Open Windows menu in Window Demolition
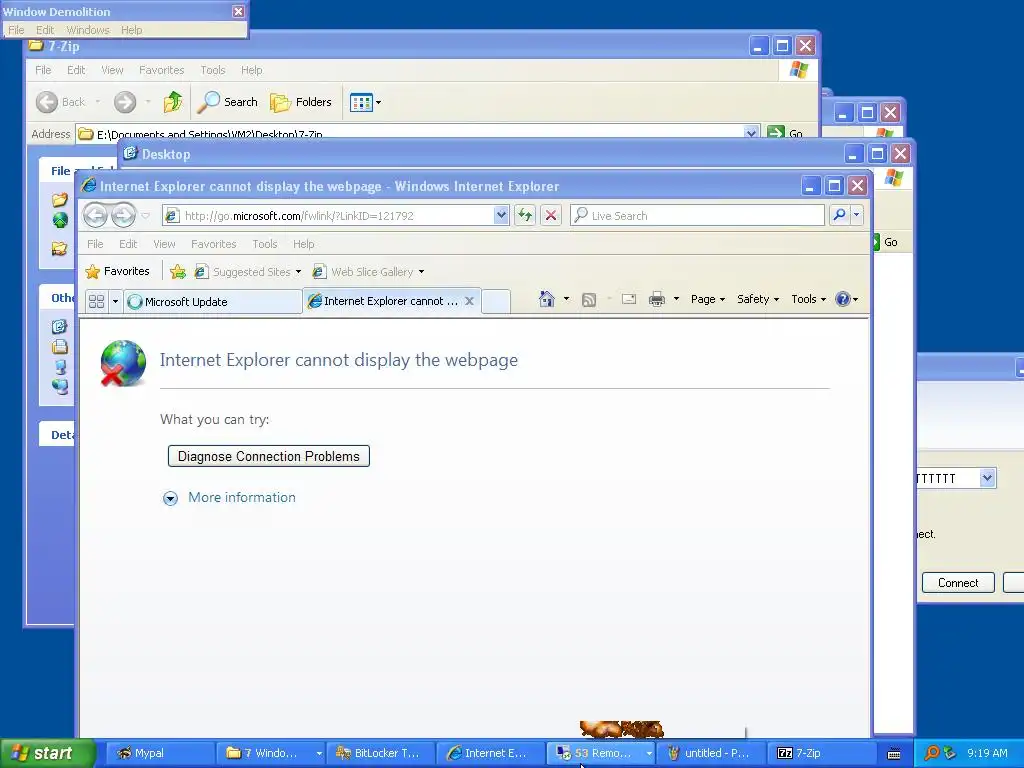Image resolution: width=1024 pixels, height=768 pixels. point(88,30)
